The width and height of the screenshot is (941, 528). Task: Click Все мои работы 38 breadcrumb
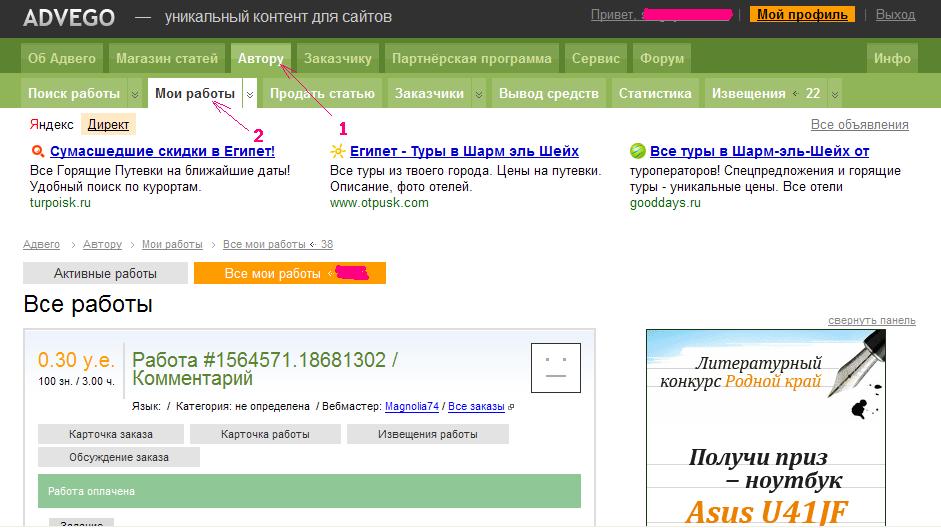click(x=278, y=244)
